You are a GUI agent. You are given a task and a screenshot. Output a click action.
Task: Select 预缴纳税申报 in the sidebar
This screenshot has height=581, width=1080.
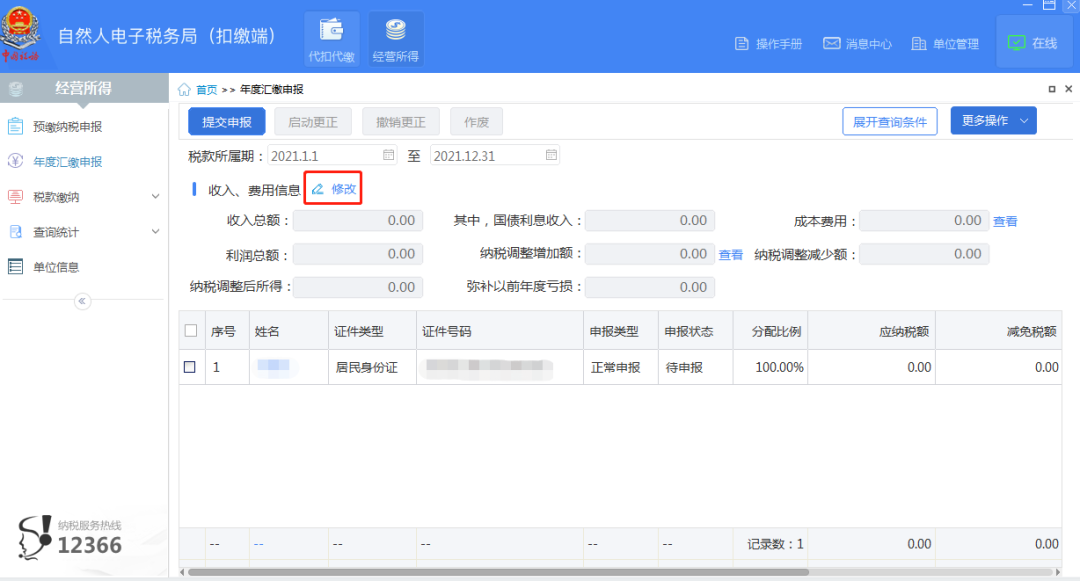(67, 127)
